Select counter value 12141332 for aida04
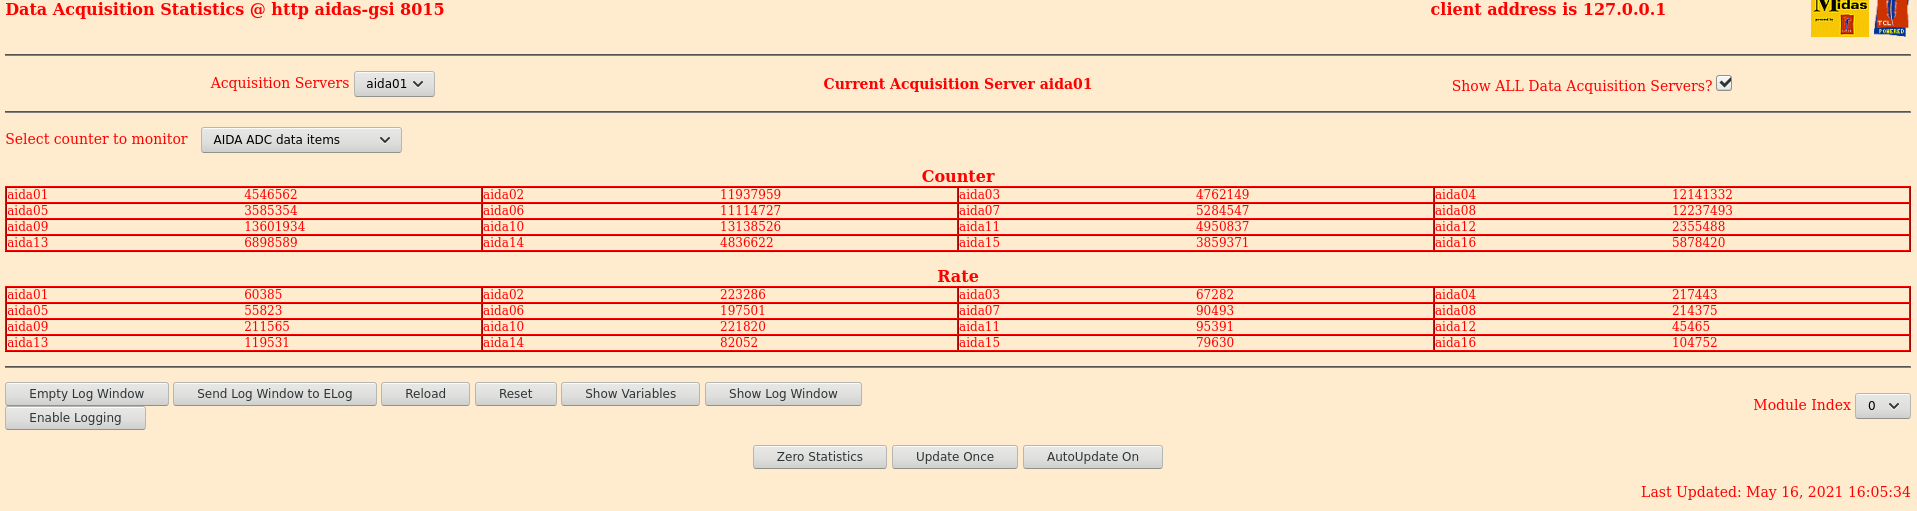The width and height of the screenshot is (1917, 511). pyautogui.click(x=1702, y=195)
